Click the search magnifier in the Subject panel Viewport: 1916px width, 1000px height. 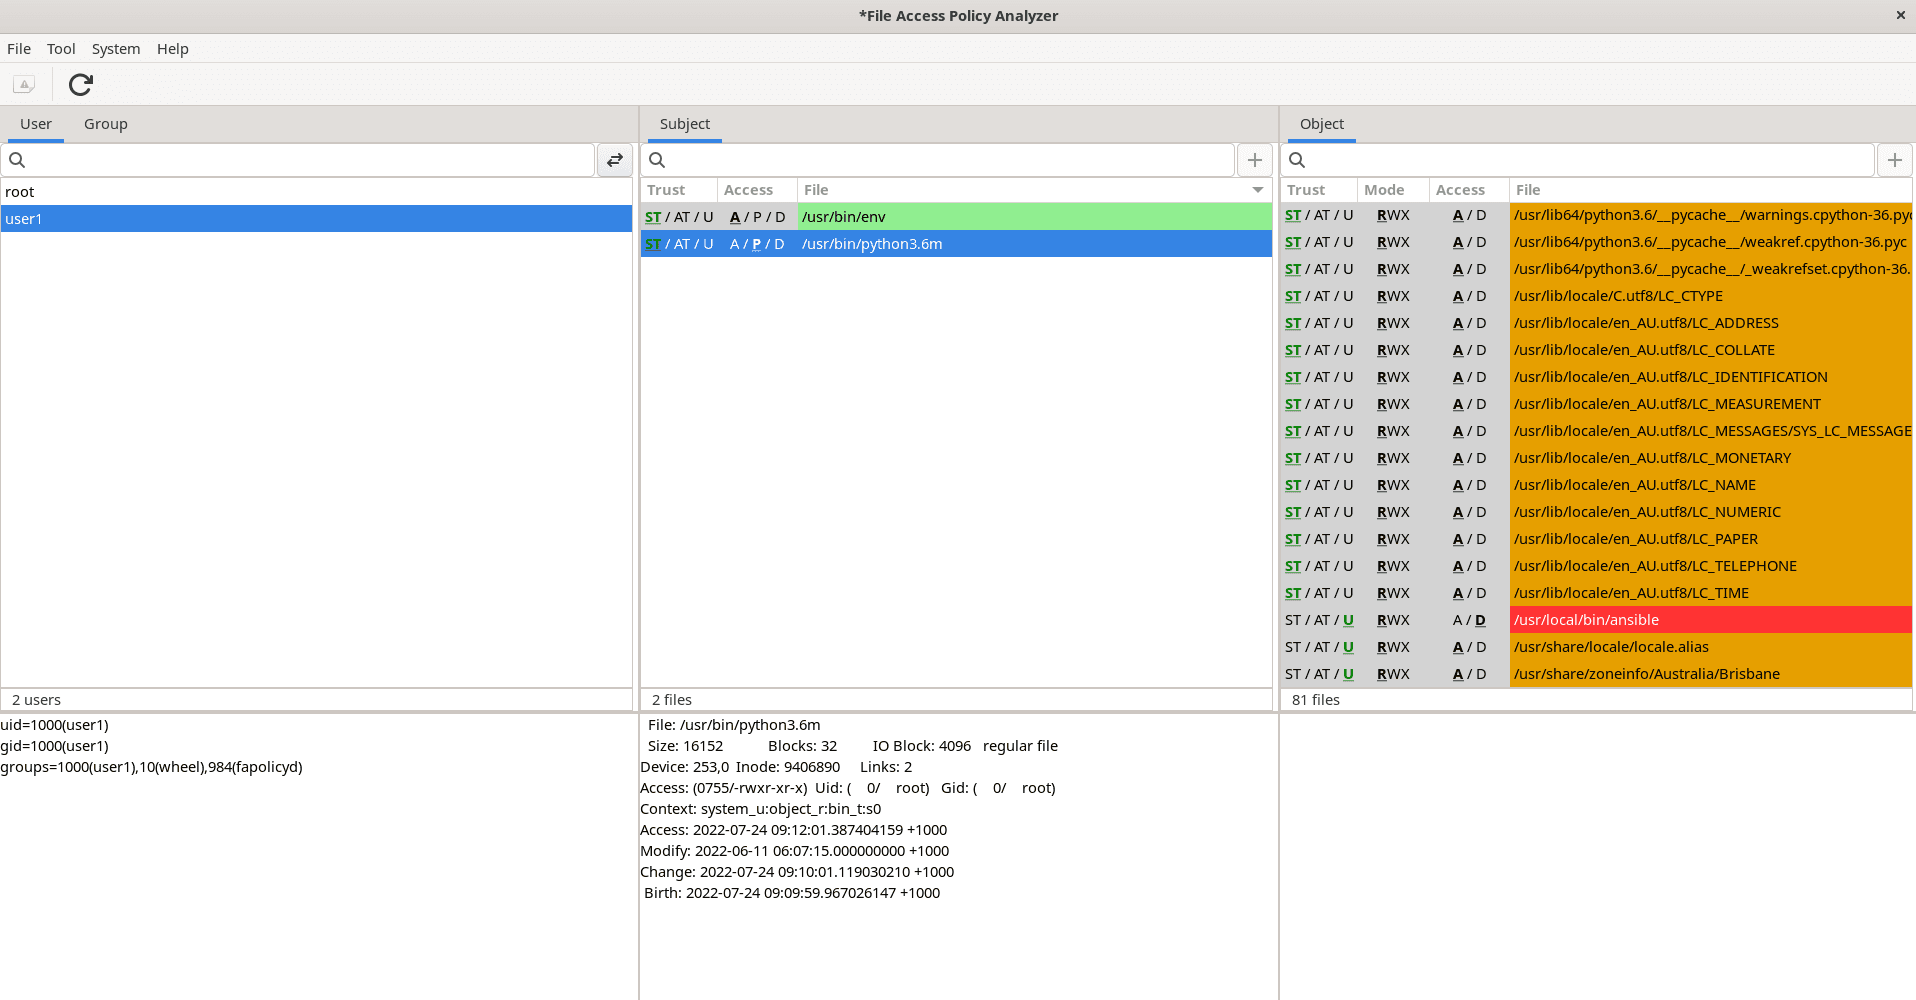[657, 160]
